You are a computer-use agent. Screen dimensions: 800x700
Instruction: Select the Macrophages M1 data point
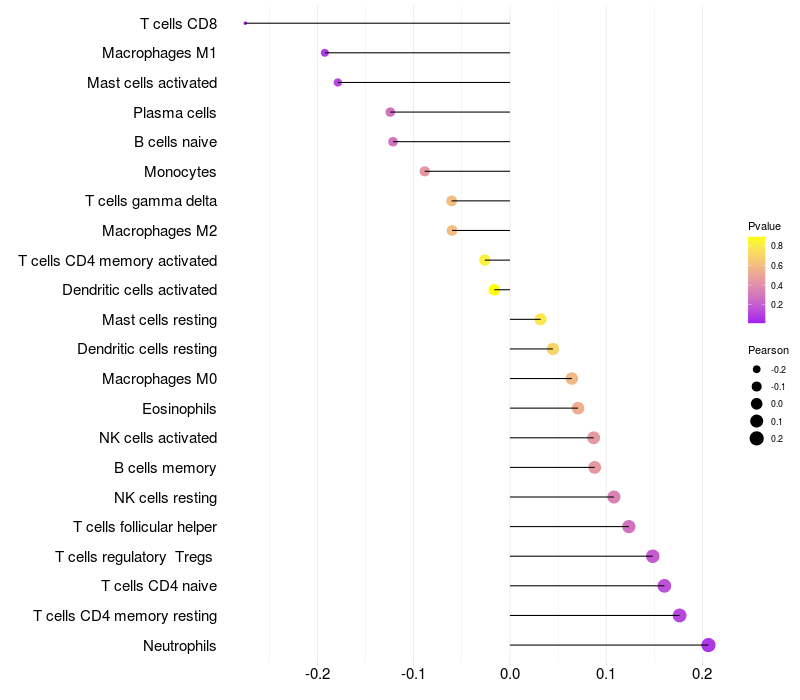click(x=325, y=53)
